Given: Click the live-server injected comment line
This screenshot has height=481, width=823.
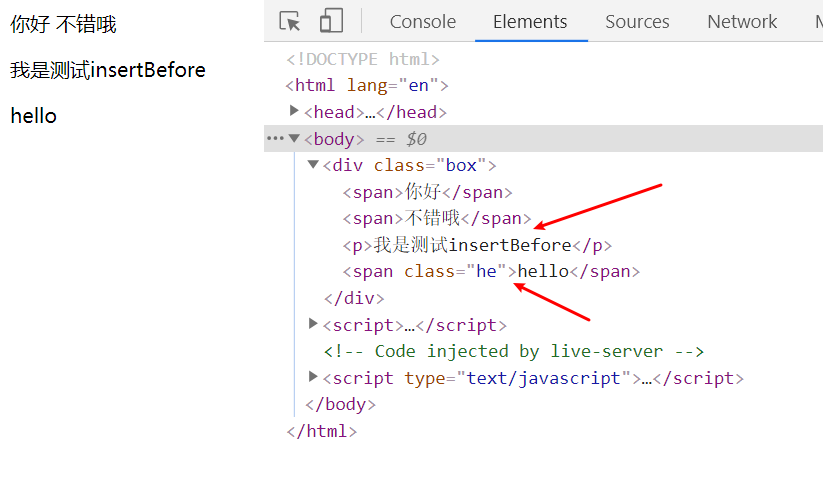Looking at the screenshot, I should click(x=514, y=351).
